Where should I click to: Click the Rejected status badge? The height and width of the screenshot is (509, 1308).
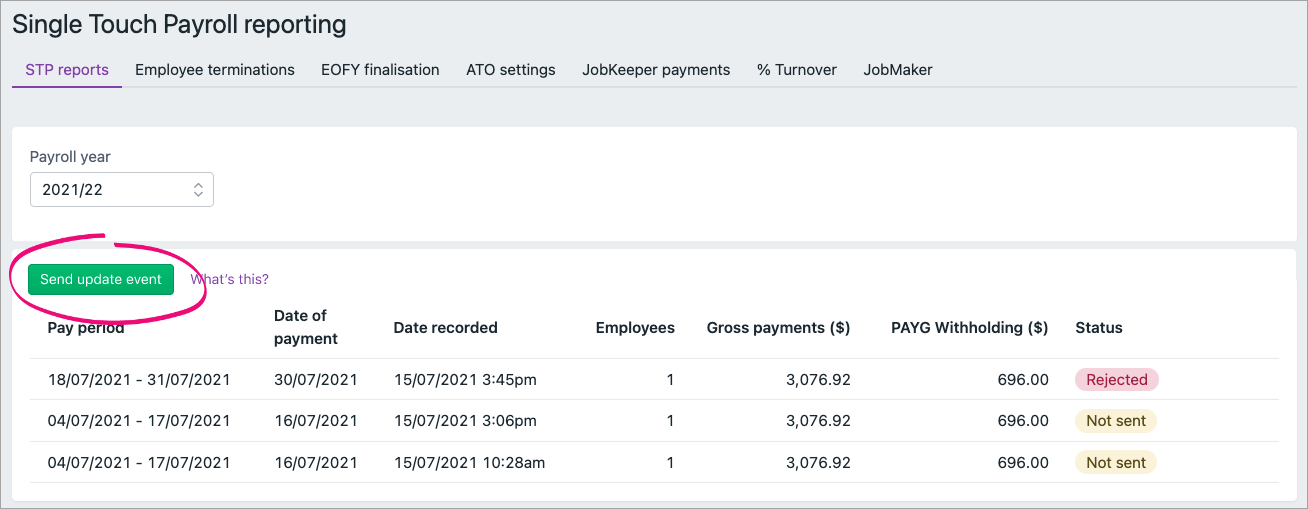pos(1116,380)
